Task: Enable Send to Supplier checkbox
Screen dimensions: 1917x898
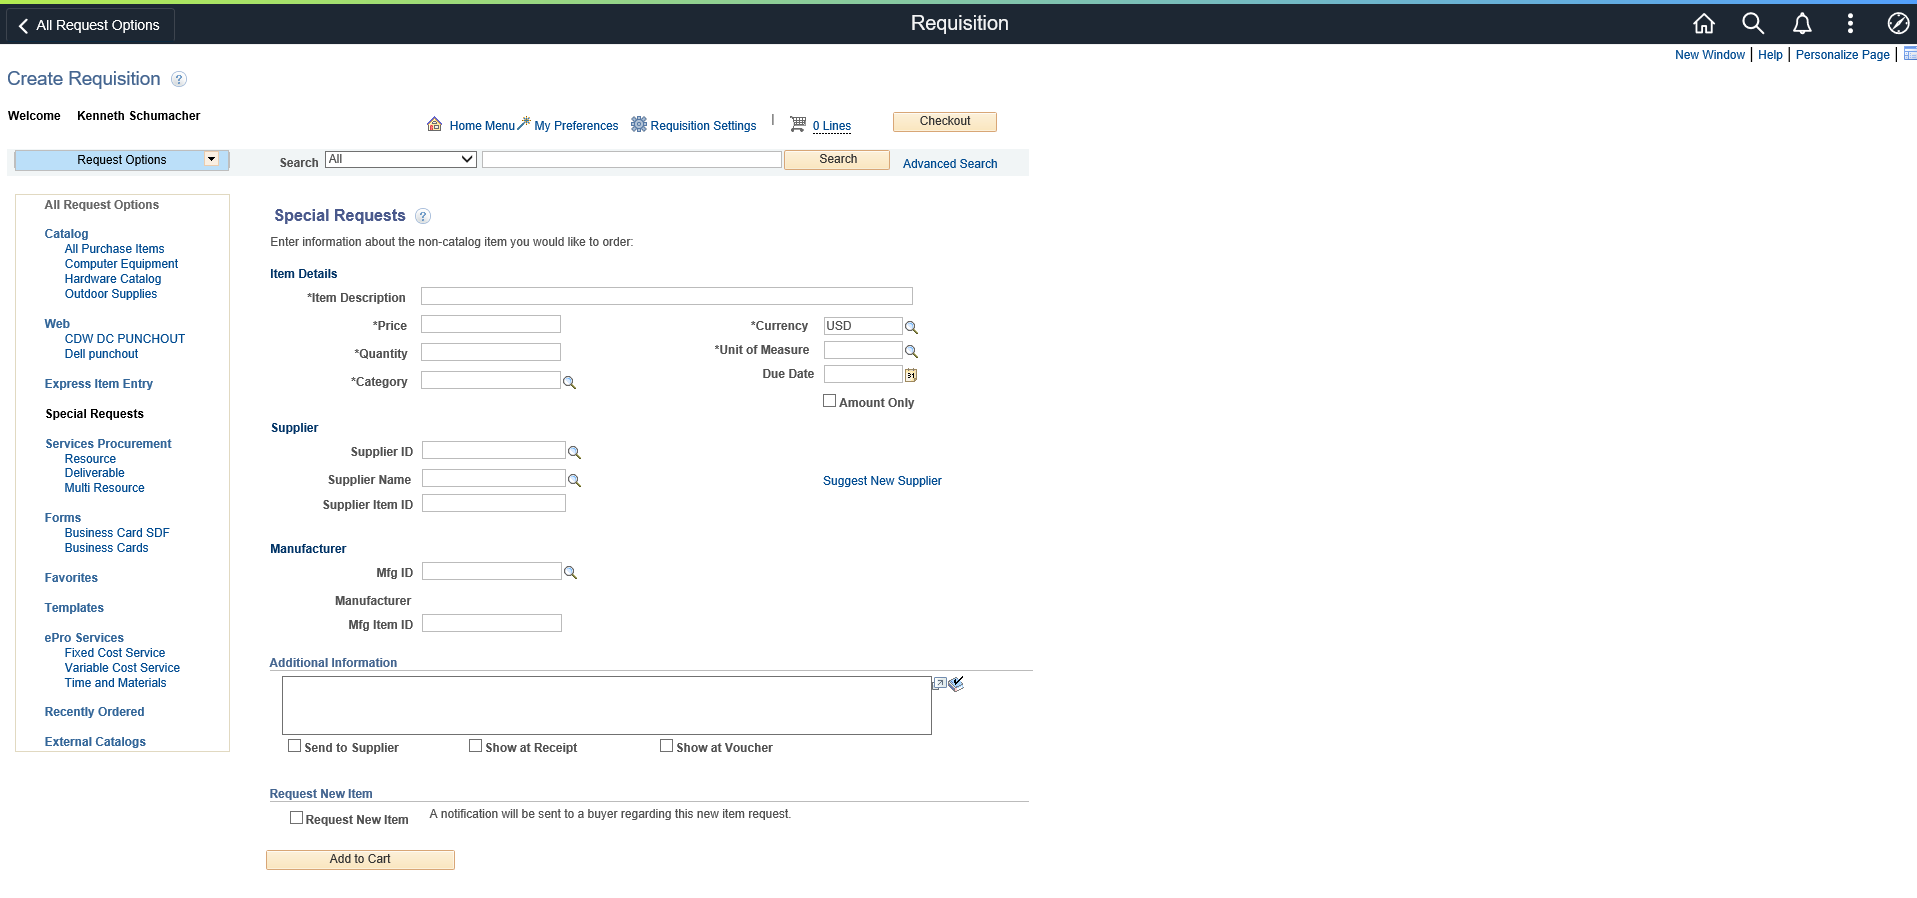Action: 294,746
